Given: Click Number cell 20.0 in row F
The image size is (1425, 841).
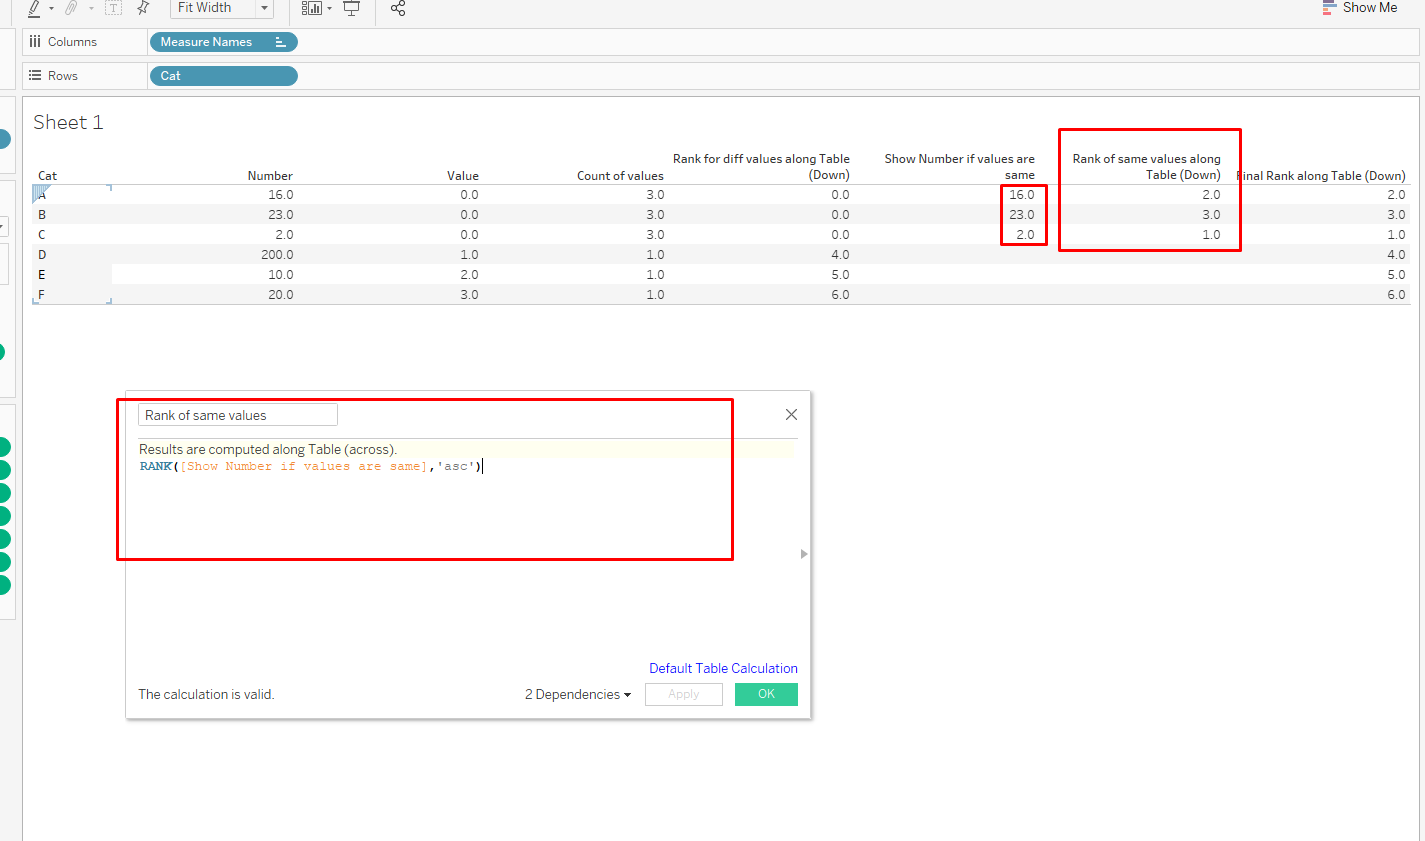Looking at the screenshot, I should tap(280, 295).
